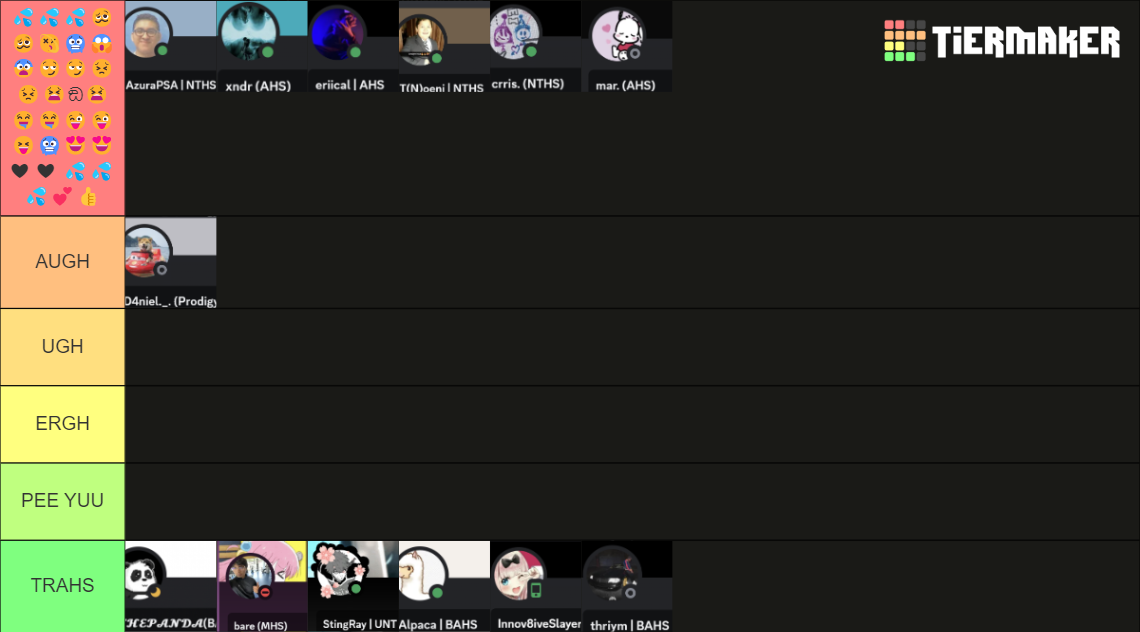Click the Alpaca avatar image
Screen dimensions: 1140x632
(x=422, y=575)
